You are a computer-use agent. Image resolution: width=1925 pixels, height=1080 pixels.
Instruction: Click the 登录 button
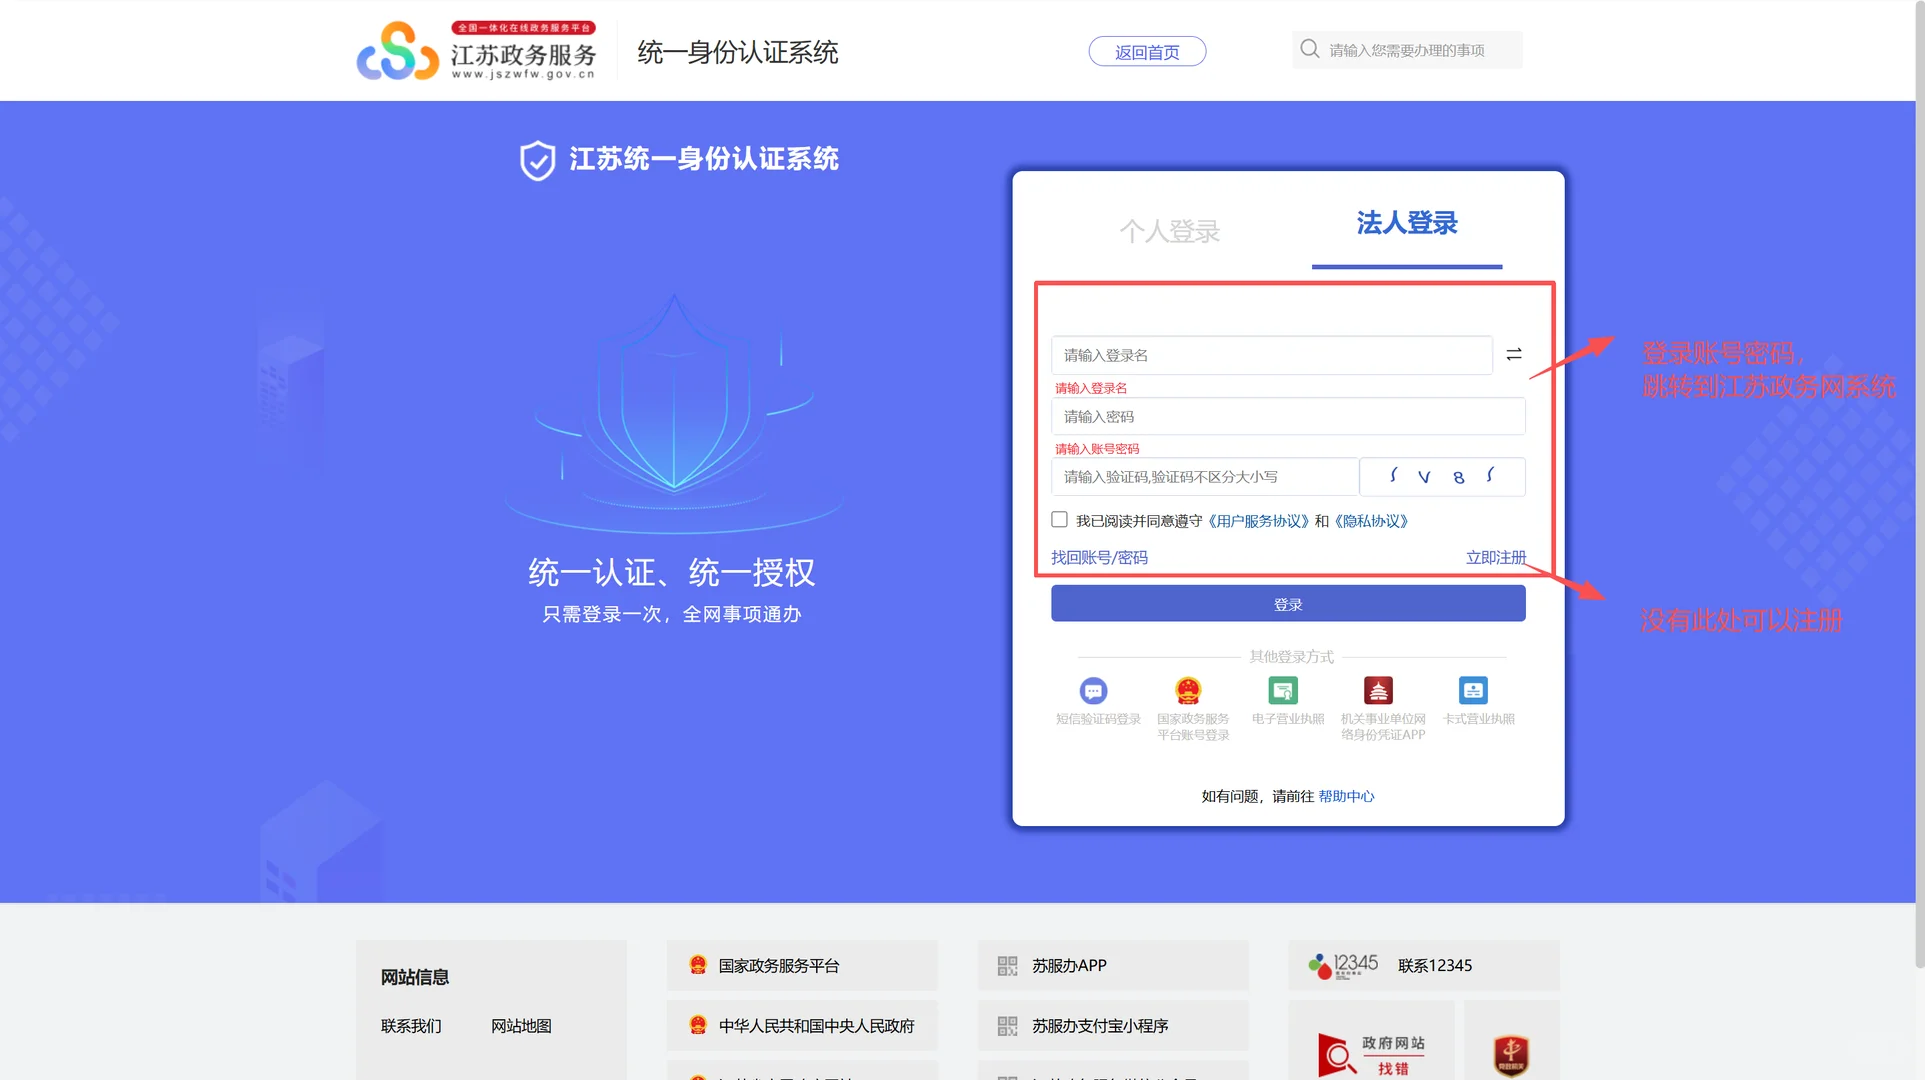click(x=1287, y=603)
